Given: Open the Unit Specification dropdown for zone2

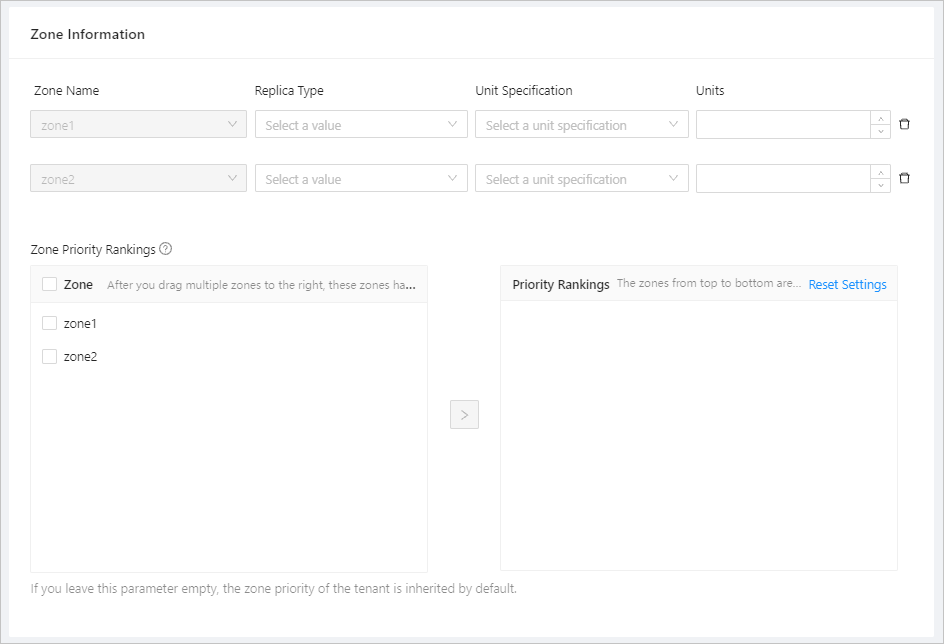Looking at the screenshot, I should pos(581,178).
